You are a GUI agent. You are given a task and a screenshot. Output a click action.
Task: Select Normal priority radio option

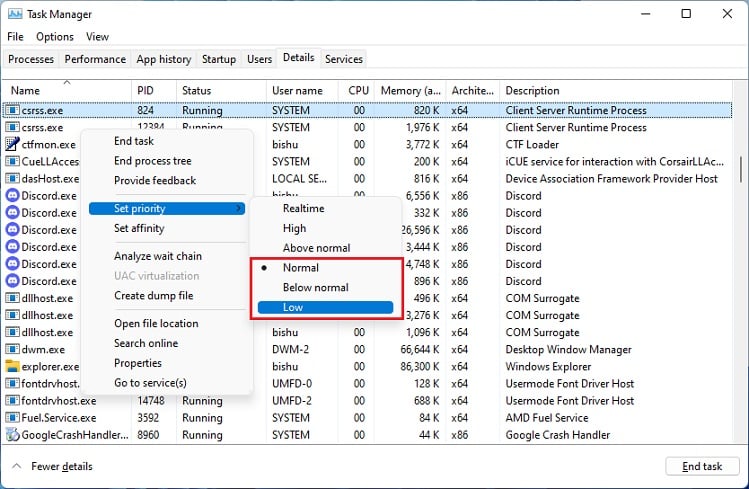point(301,268)
